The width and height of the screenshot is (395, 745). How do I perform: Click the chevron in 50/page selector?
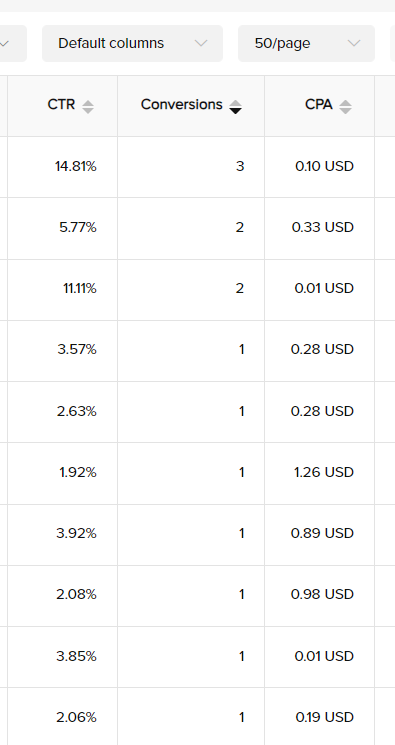(354, 43)
